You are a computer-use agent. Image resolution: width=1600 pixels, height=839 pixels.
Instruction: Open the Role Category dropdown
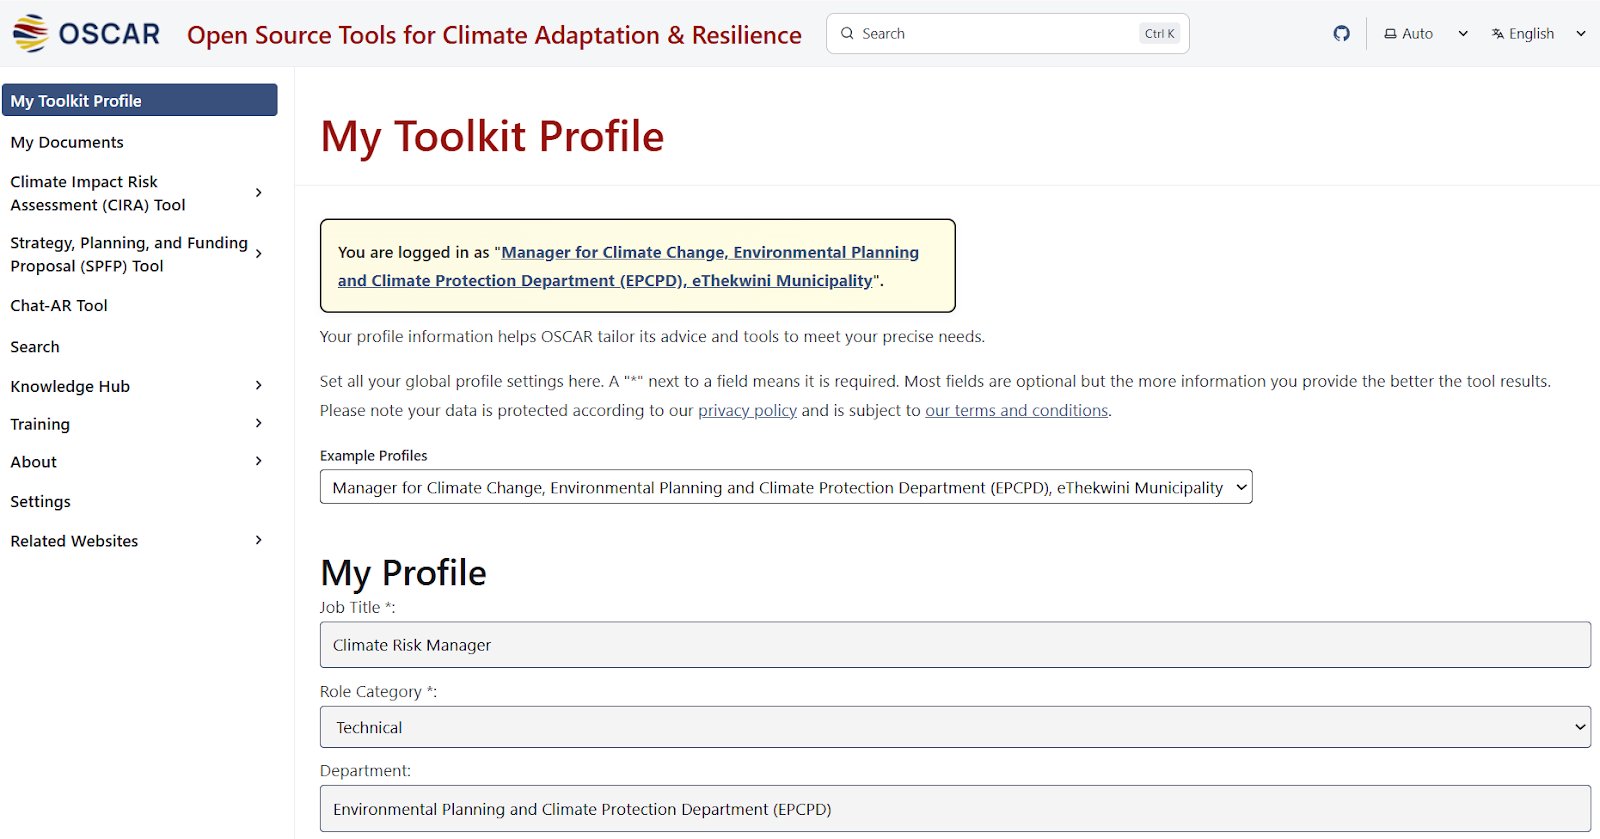tap(954, 728)
